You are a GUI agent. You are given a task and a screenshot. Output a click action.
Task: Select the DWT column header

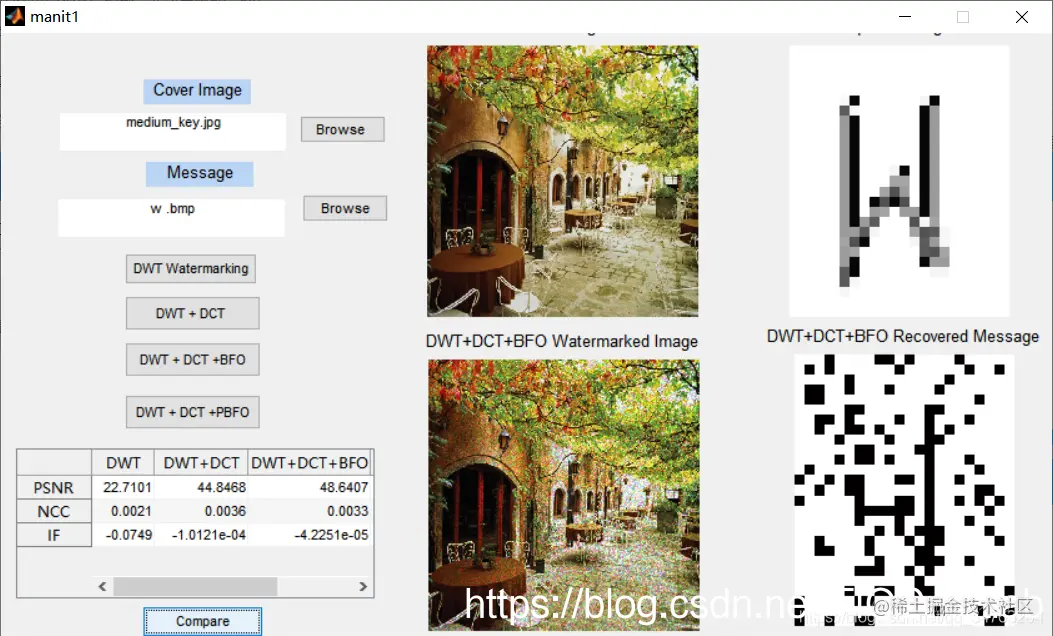tap(123, 463)
